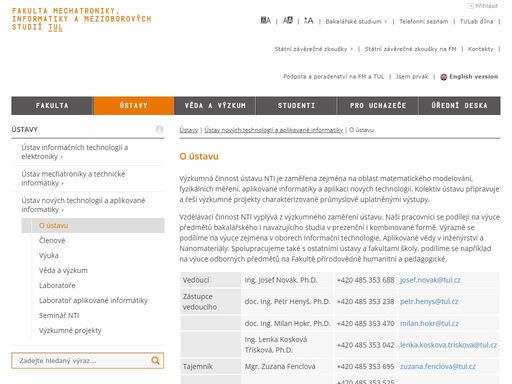The height and width of the screenshot is (384, 512).
Task: Click email josef.novak@tul.cz
Action: 430,280
